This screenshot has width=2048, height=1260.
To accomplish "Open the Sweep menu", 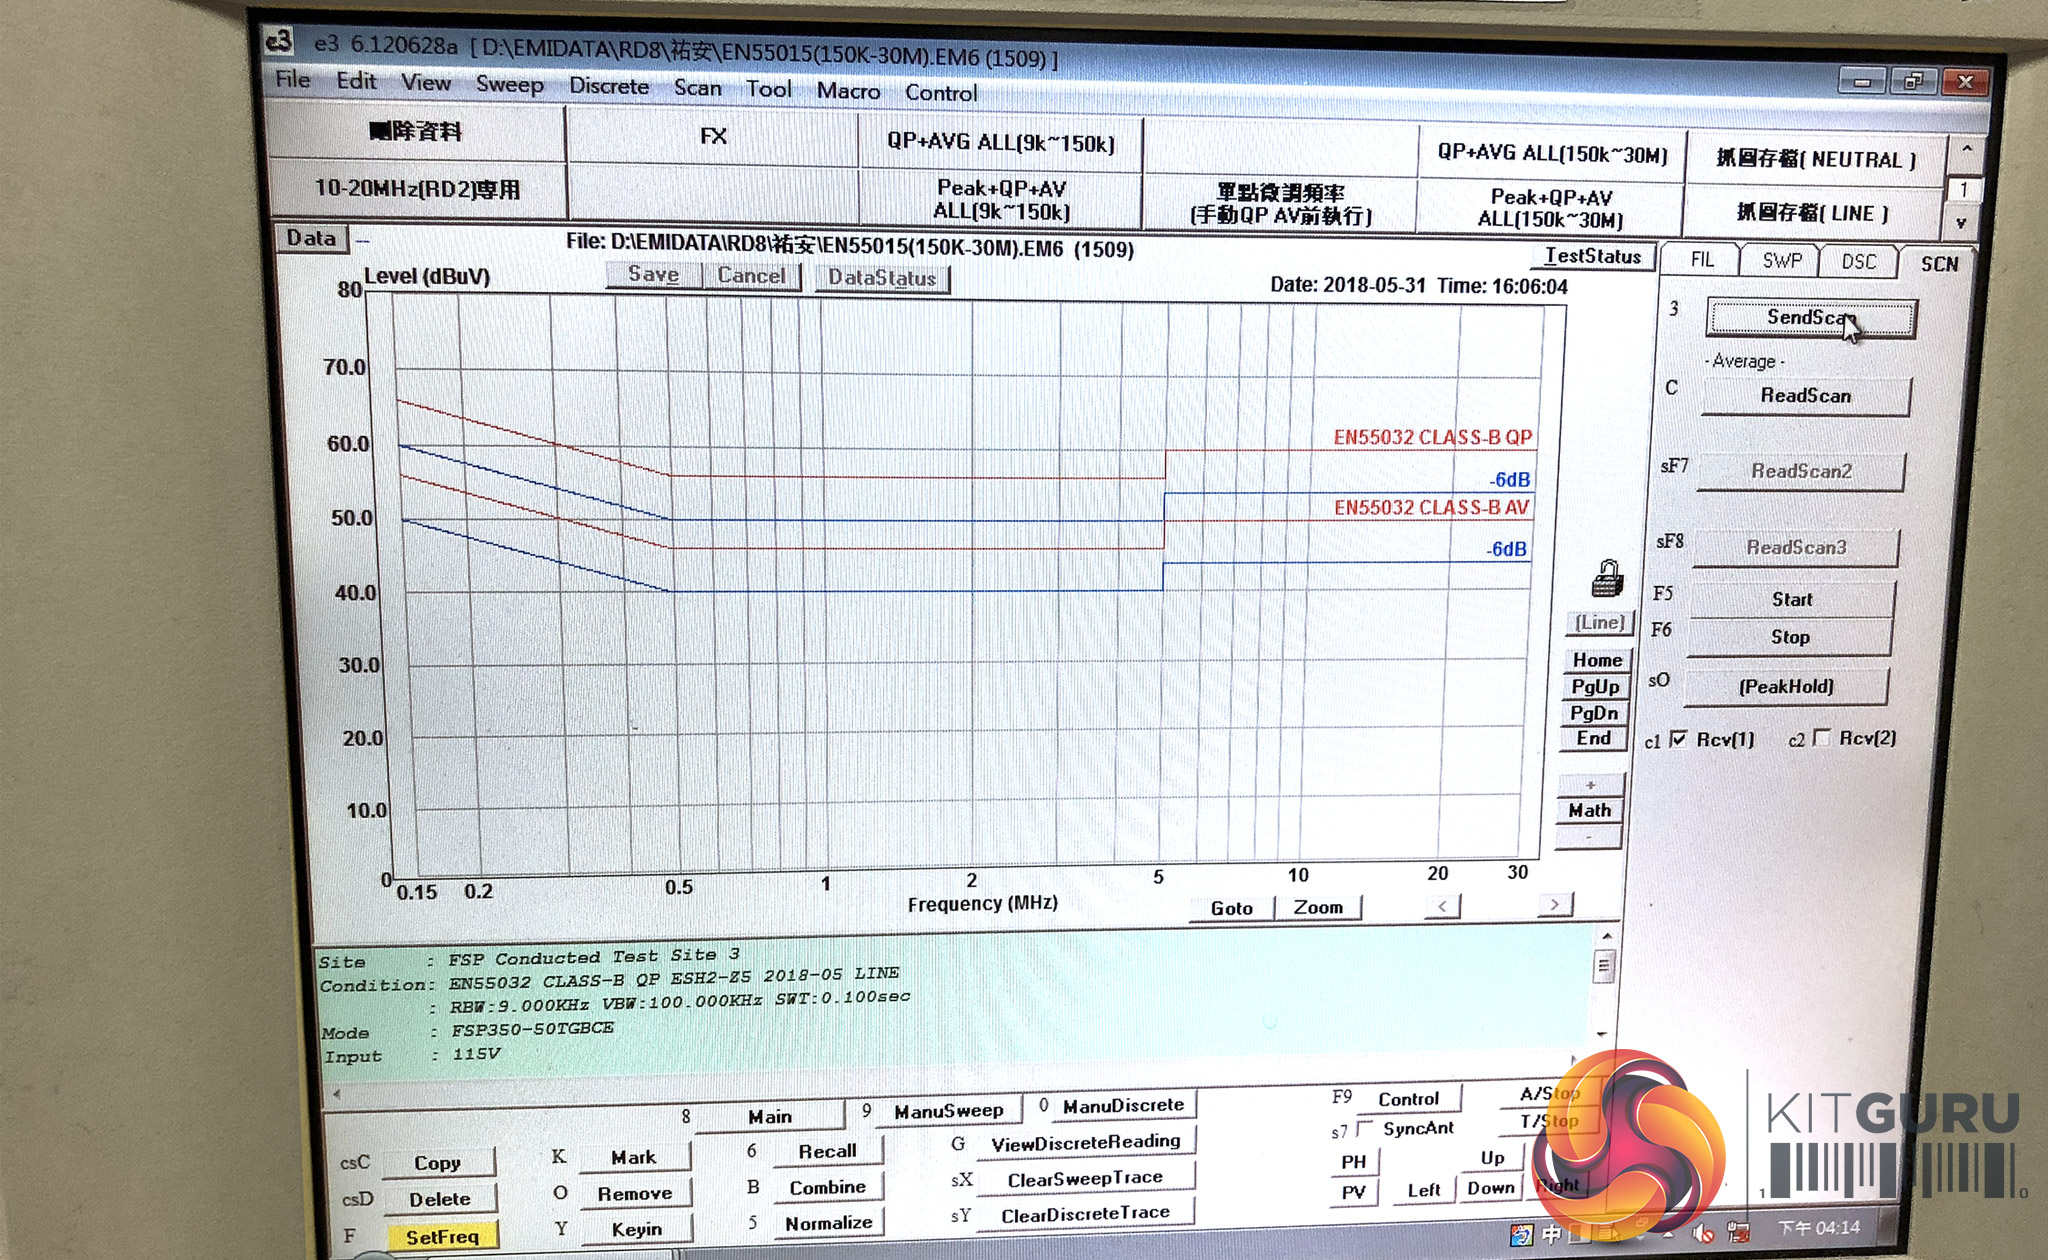I will (x=509, y=84).
